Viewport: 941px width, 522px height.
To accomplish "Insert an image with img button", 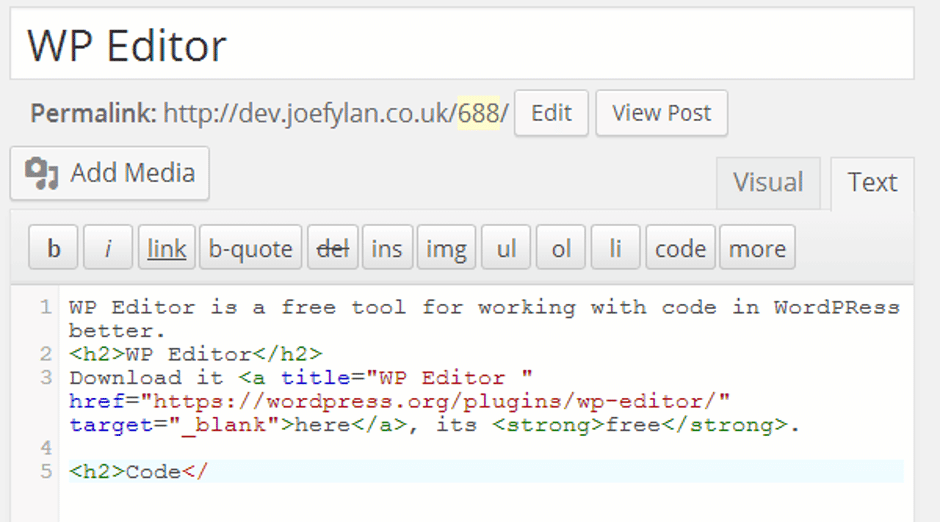I will [x=446, y=247].
